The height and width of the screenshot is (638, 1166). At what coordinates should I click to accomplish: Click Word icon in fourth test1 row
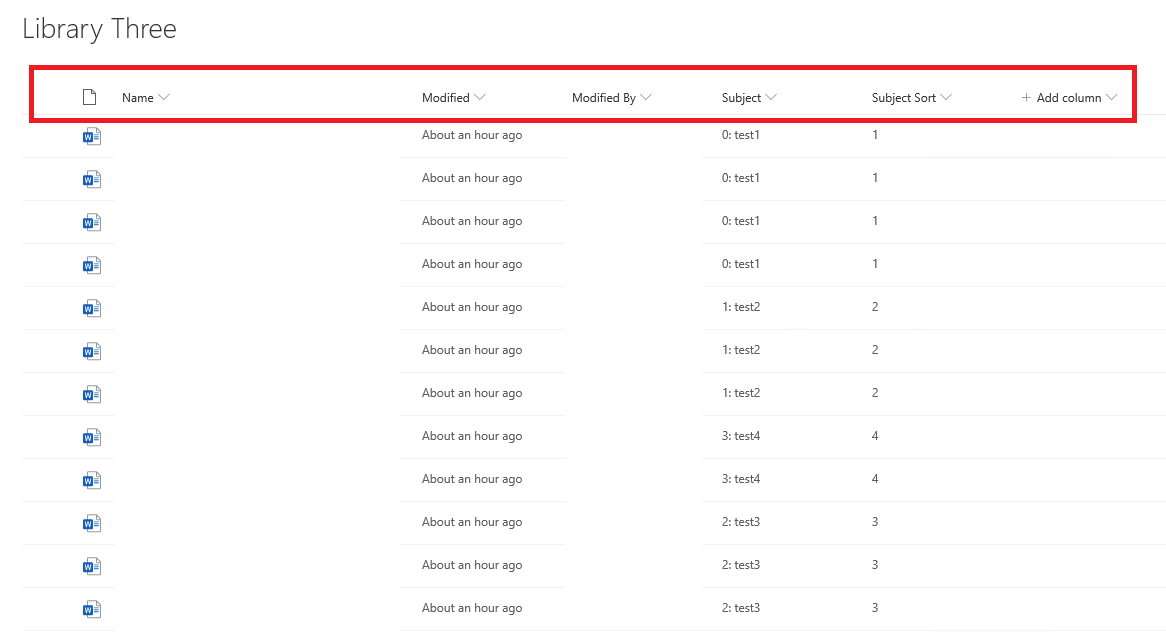91,265
